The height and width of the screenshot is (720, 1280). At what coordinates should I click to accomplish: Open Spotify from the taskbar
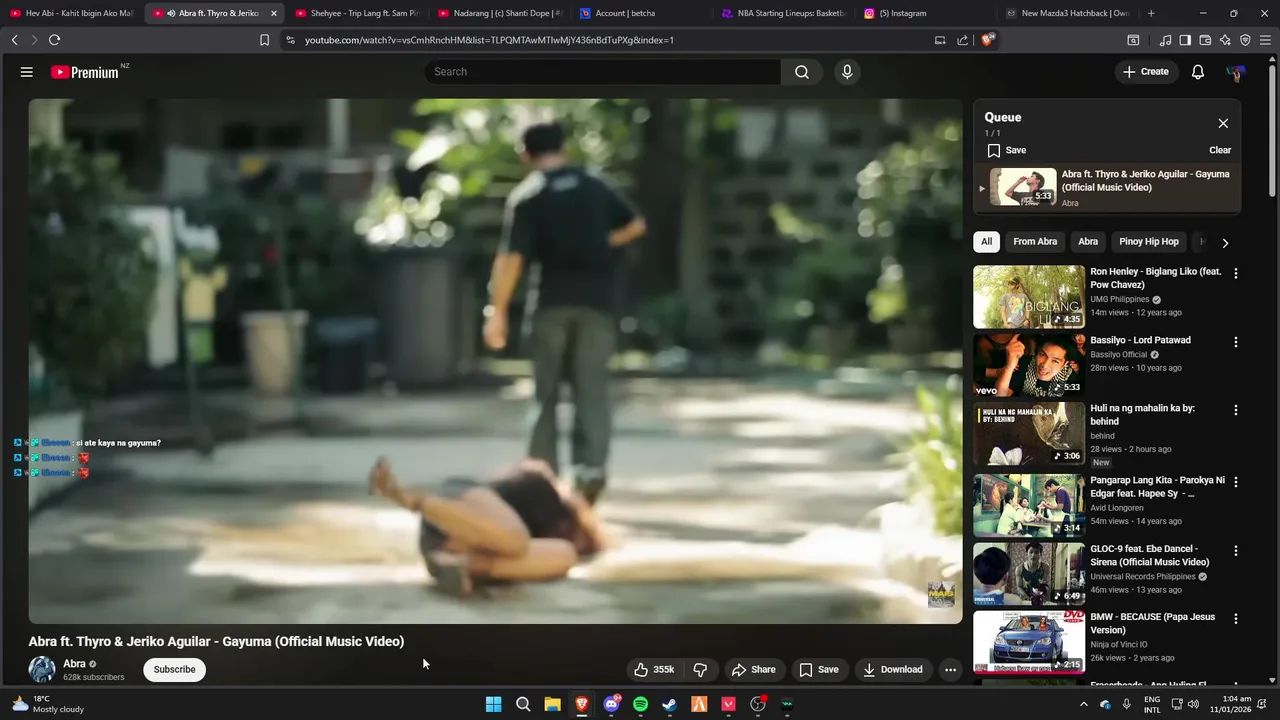(x=640, y=704)
